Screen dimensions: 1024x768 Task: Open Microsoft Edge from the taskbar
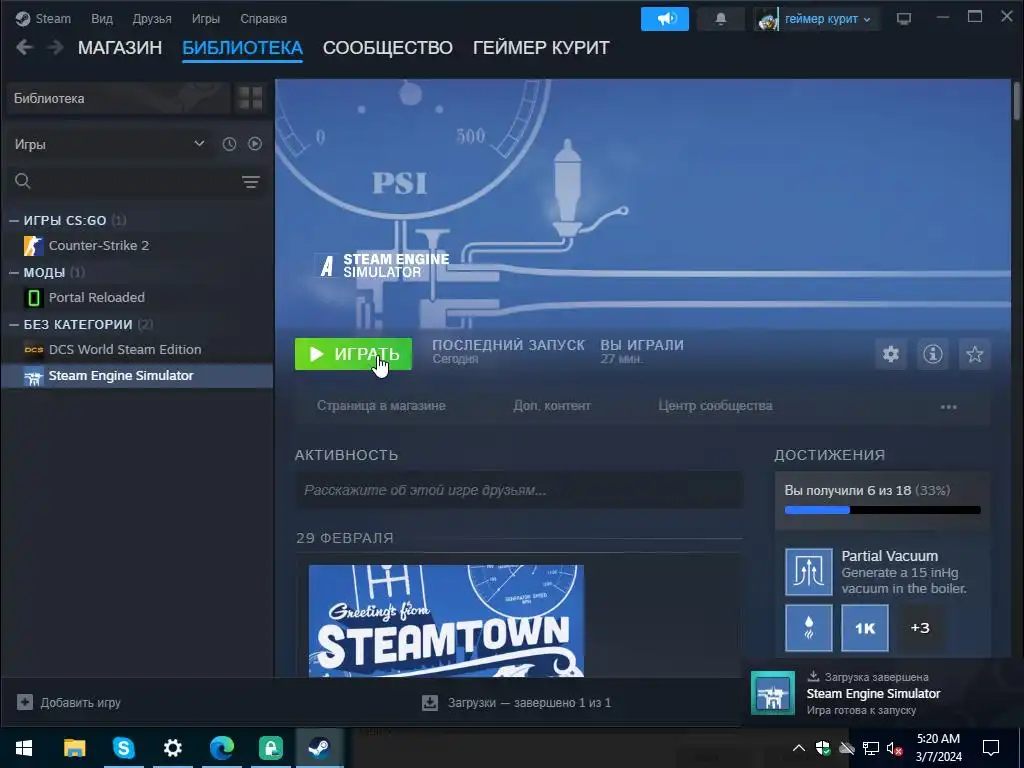(x=221, y=748)
